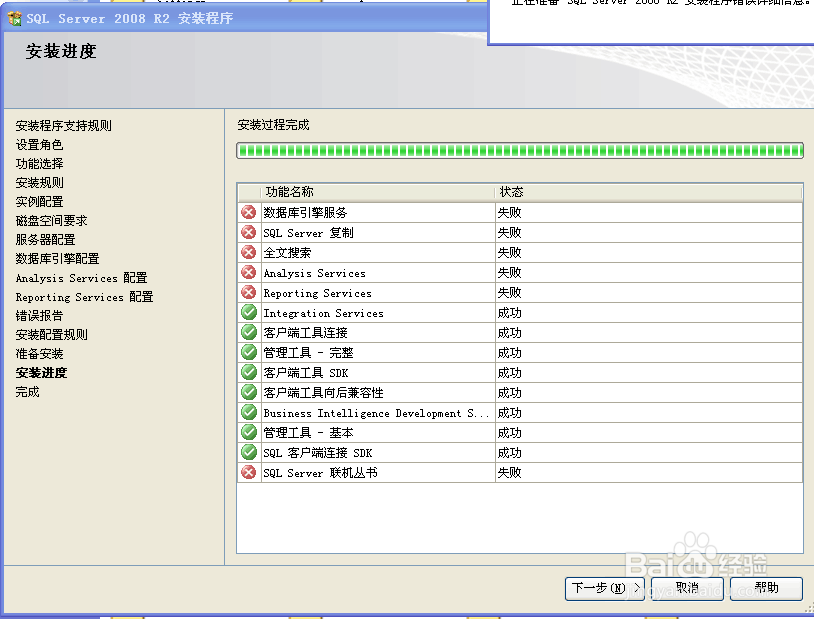Click the green check beside 管理工具 - 完整
This screenshot has width=814, height=619.
click(249, 352)
